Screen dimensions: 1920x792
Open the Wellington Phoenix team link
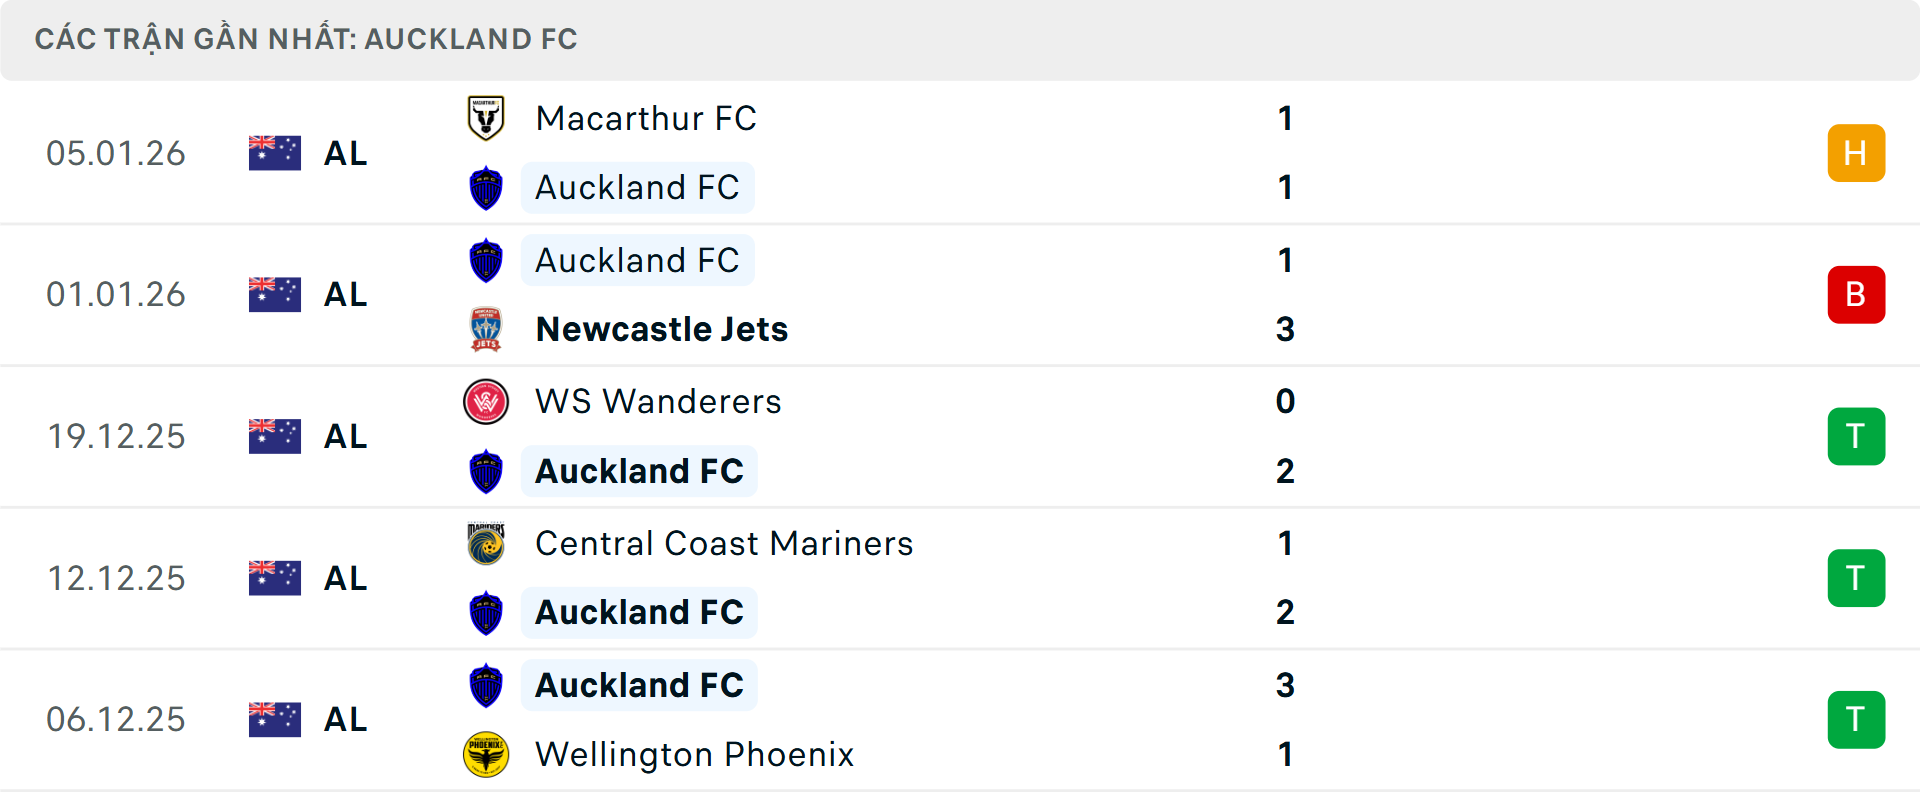coord(695,754)
